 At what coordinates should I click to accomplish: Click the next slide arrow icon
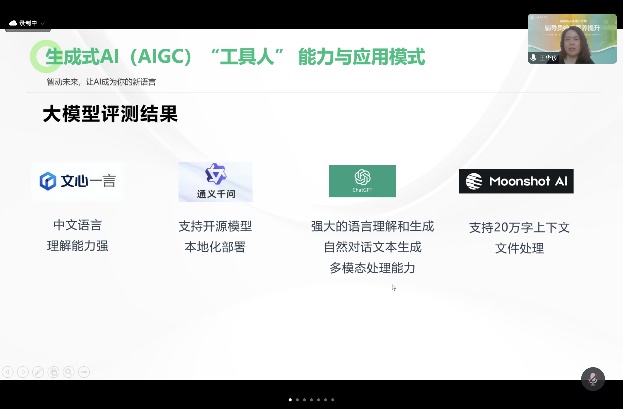(x=23, y=372)
